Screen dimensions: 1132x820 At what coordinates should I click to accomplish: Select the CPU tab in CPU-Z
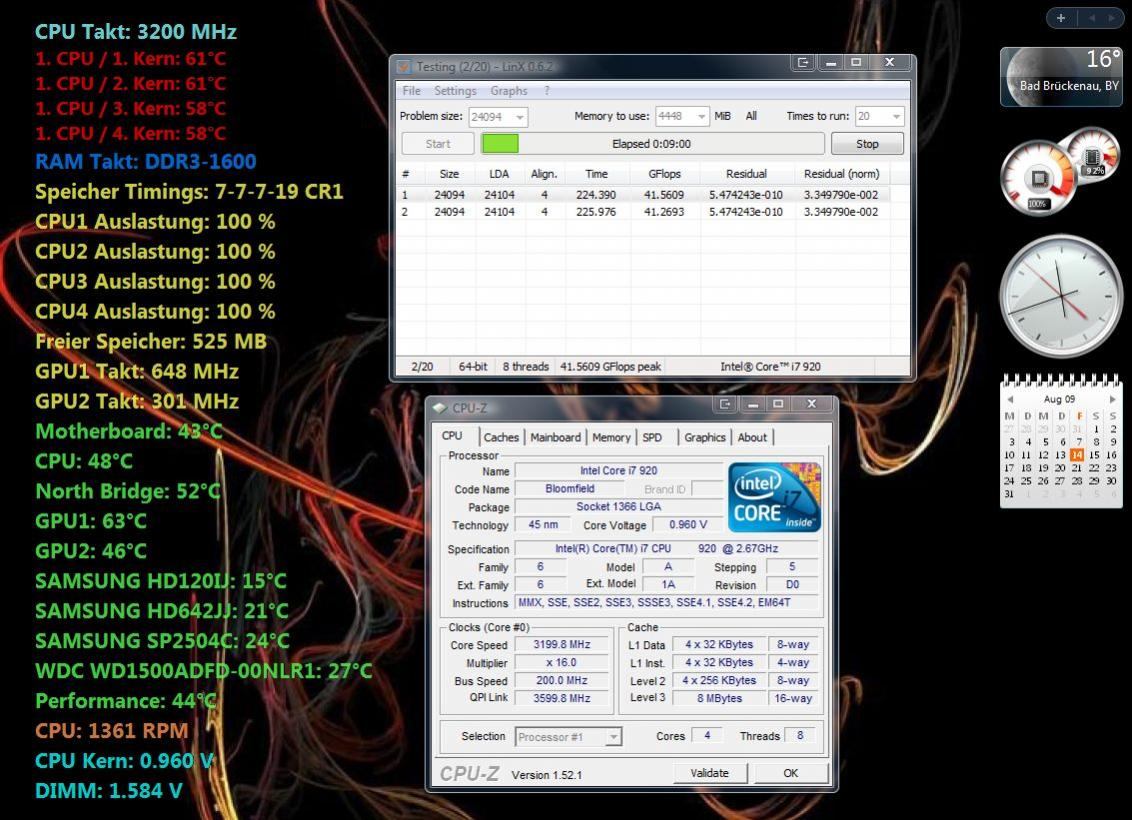tap(452, 435)
